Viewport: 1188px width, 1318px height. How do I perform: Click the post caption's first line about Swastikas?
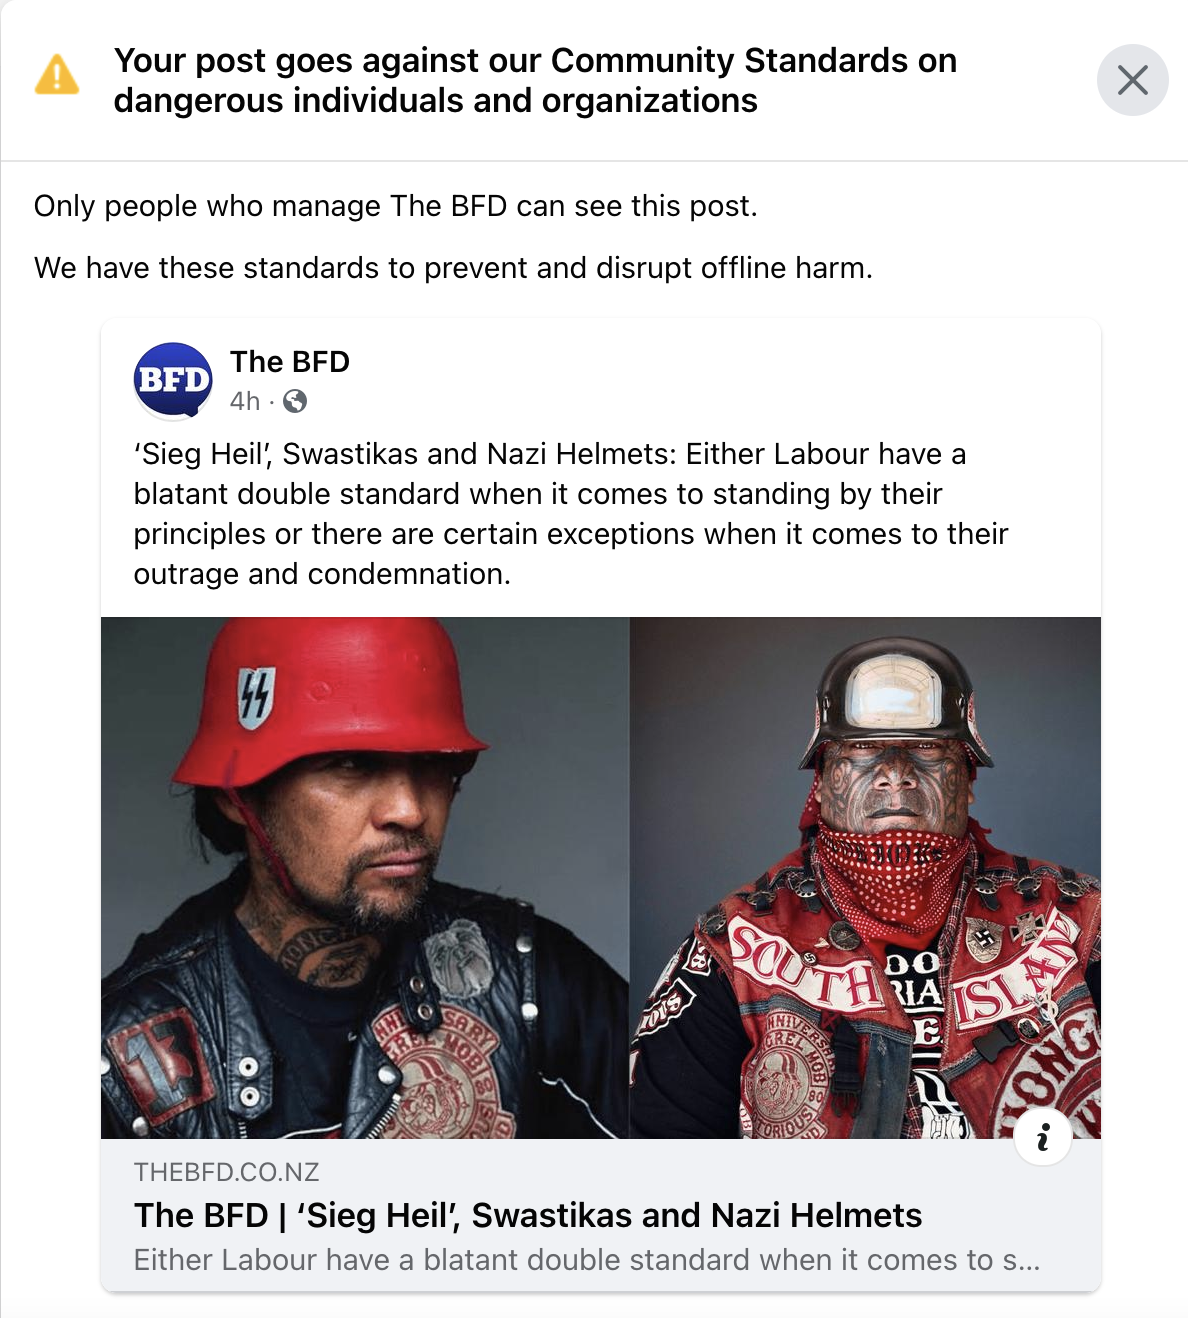(x=550, y=454)
